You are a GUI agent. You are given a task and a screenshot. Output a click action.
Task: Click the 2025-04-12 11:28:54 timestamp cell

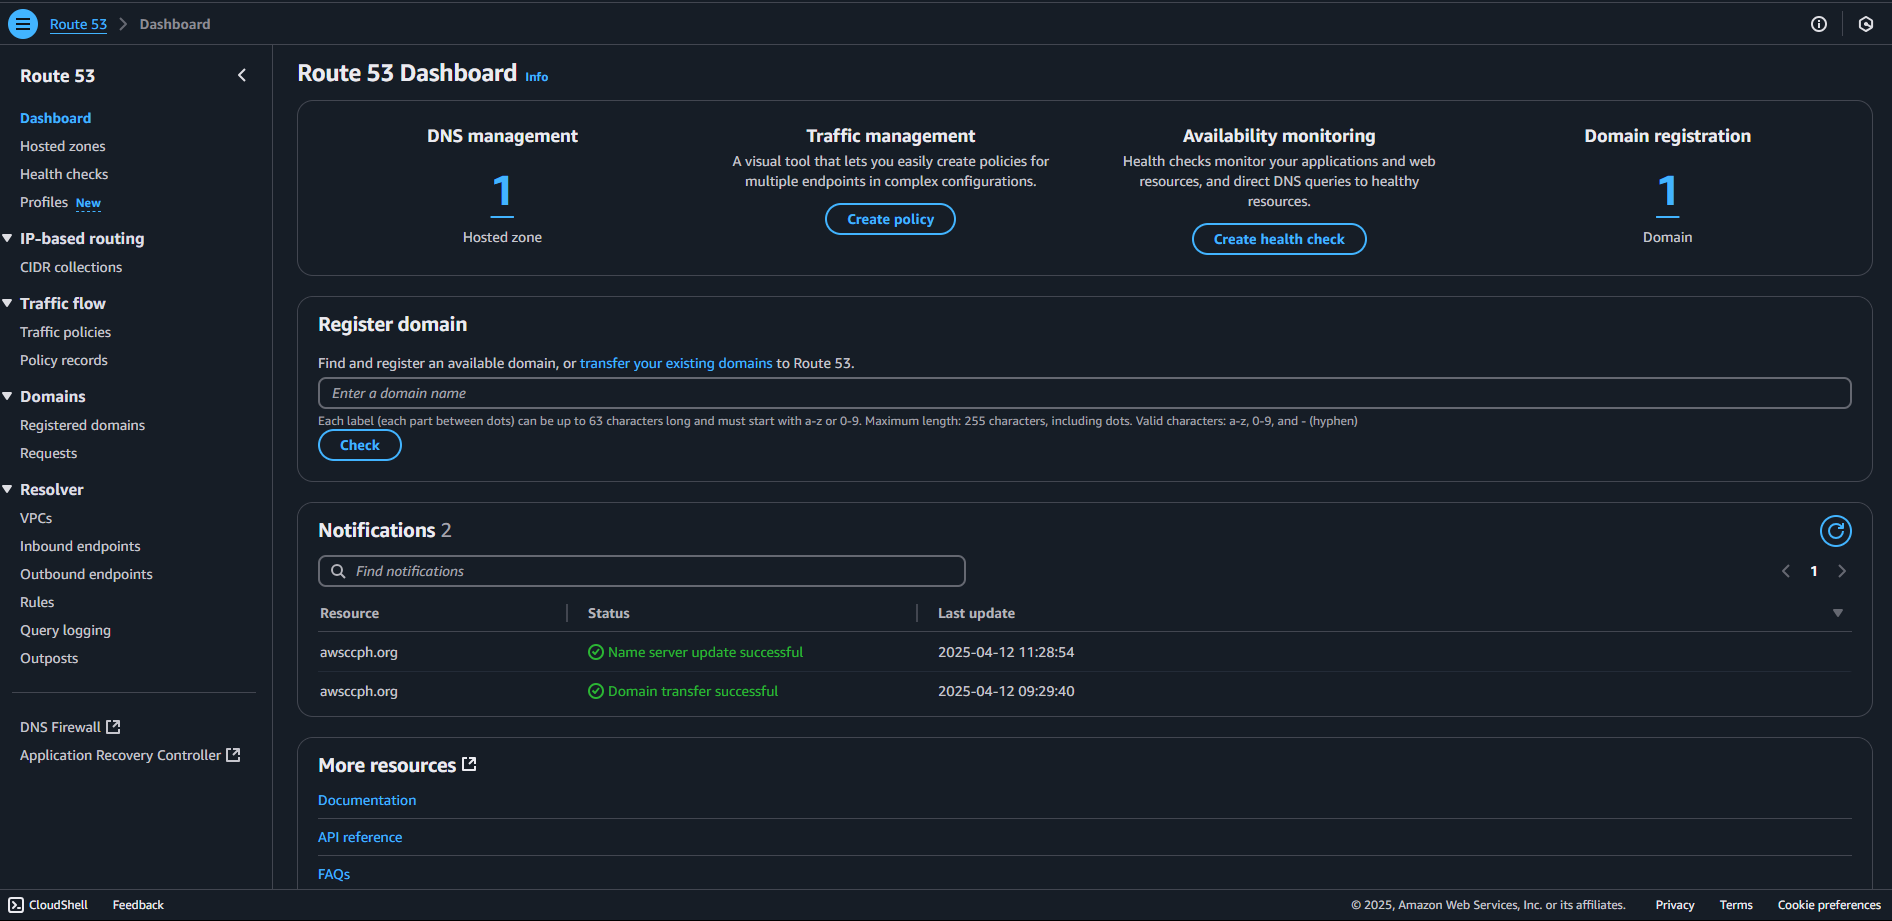[x=1006, y=652]
